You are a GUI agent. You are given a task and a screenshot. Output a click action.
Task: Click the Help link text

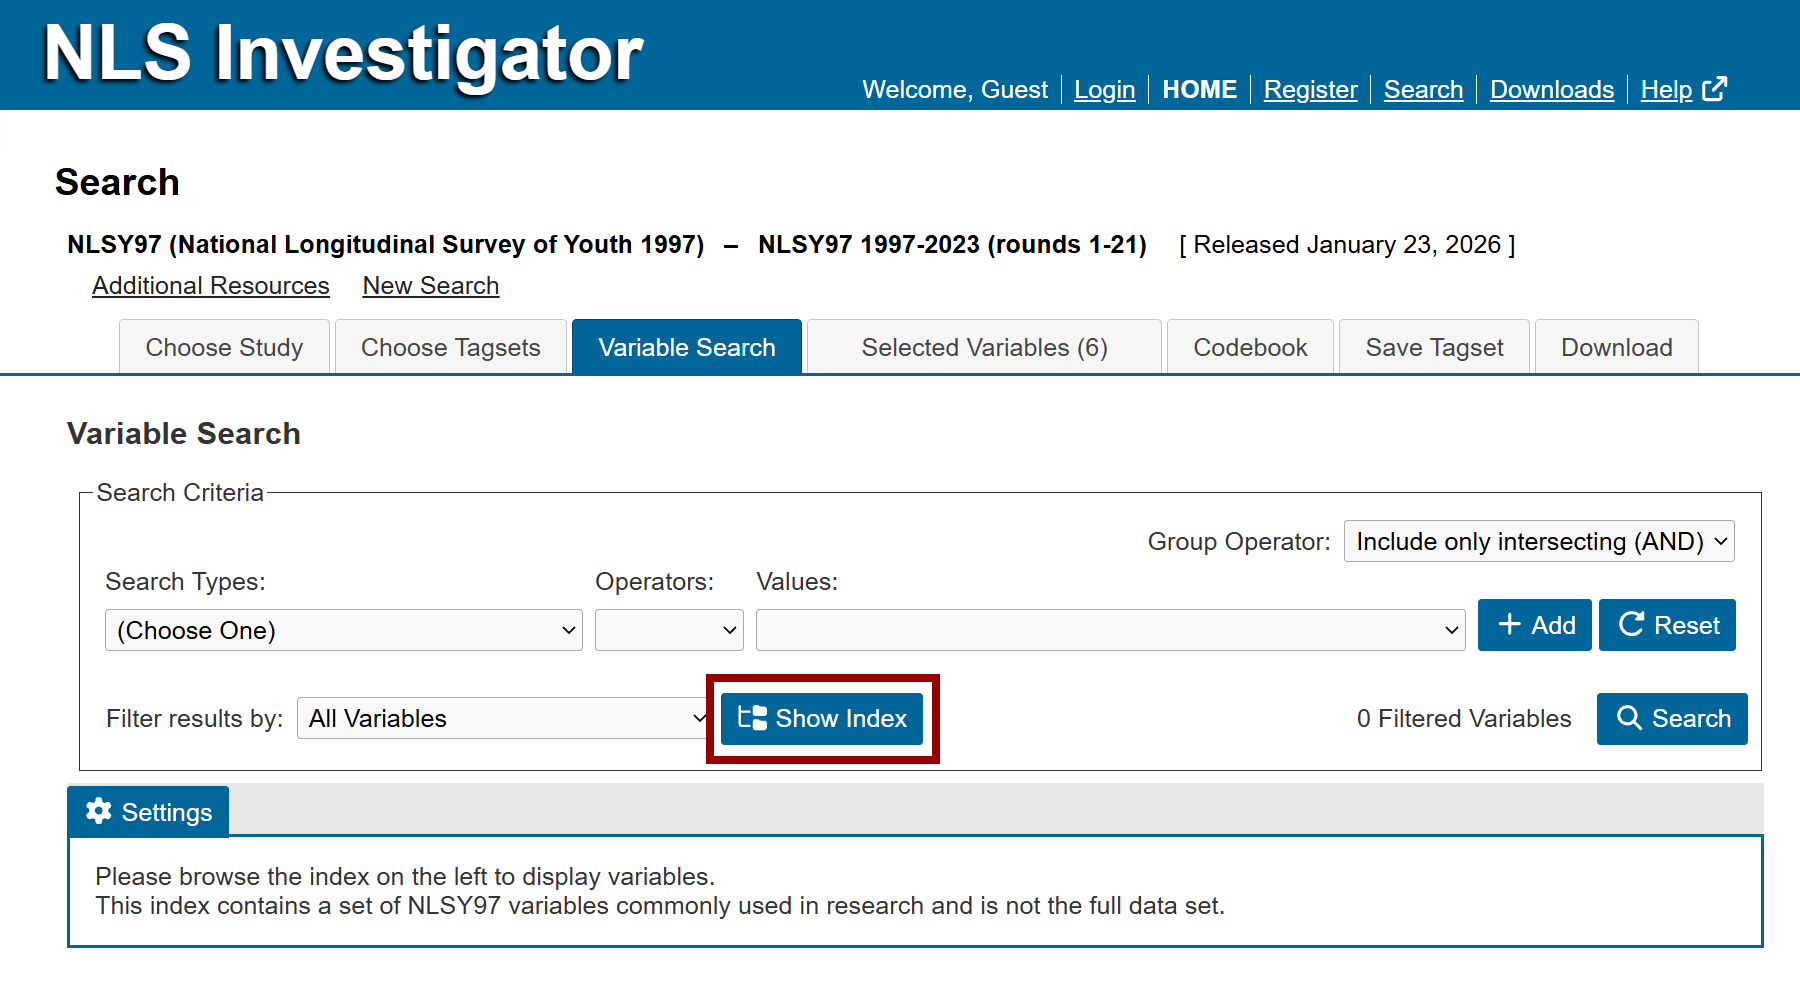pyautogui.click(x=1666, y=90)
